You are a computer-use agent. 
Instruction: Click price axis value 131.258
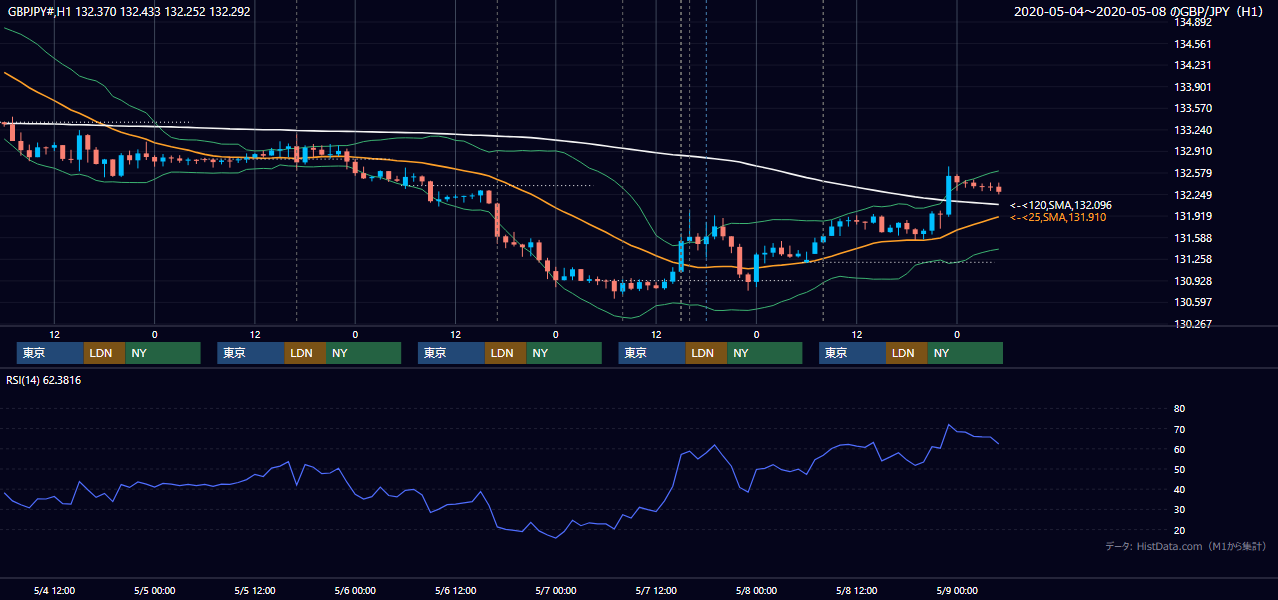point(1193,259)
